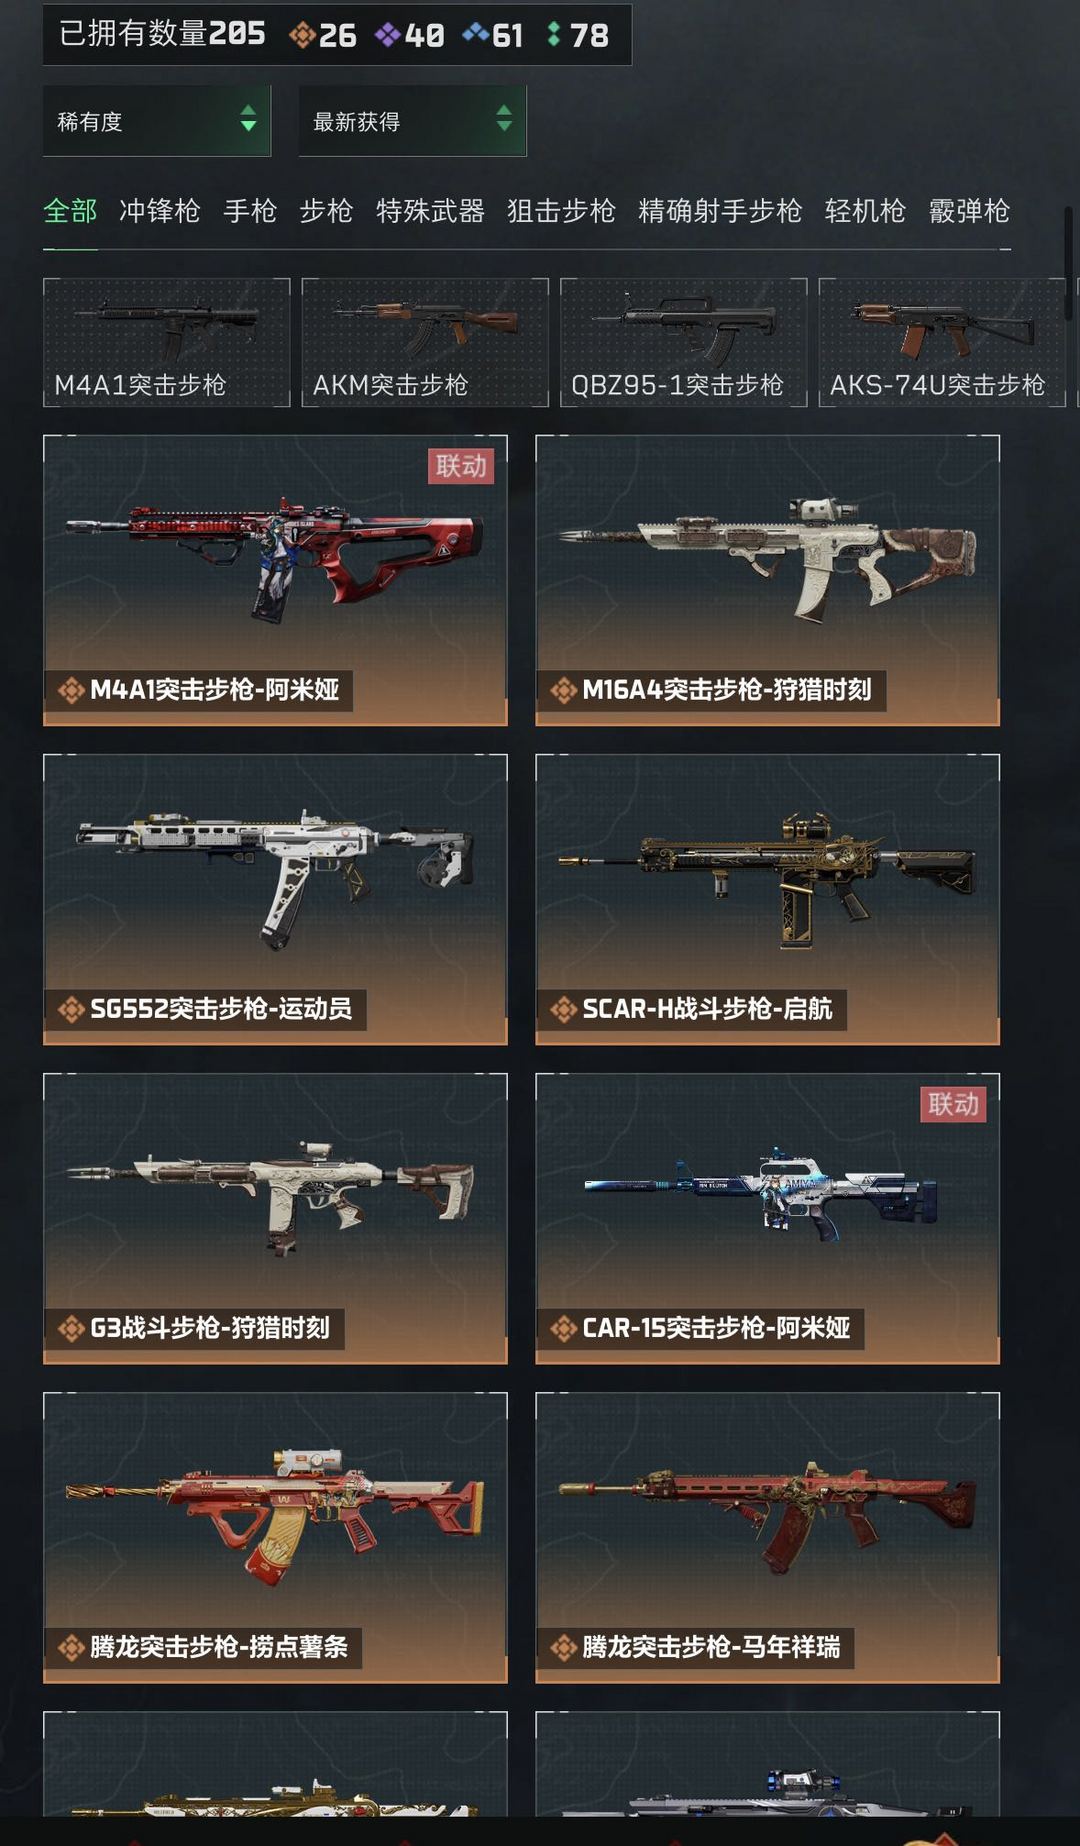Open the 稀有度 sort dropdown

(x=157, y=121)
